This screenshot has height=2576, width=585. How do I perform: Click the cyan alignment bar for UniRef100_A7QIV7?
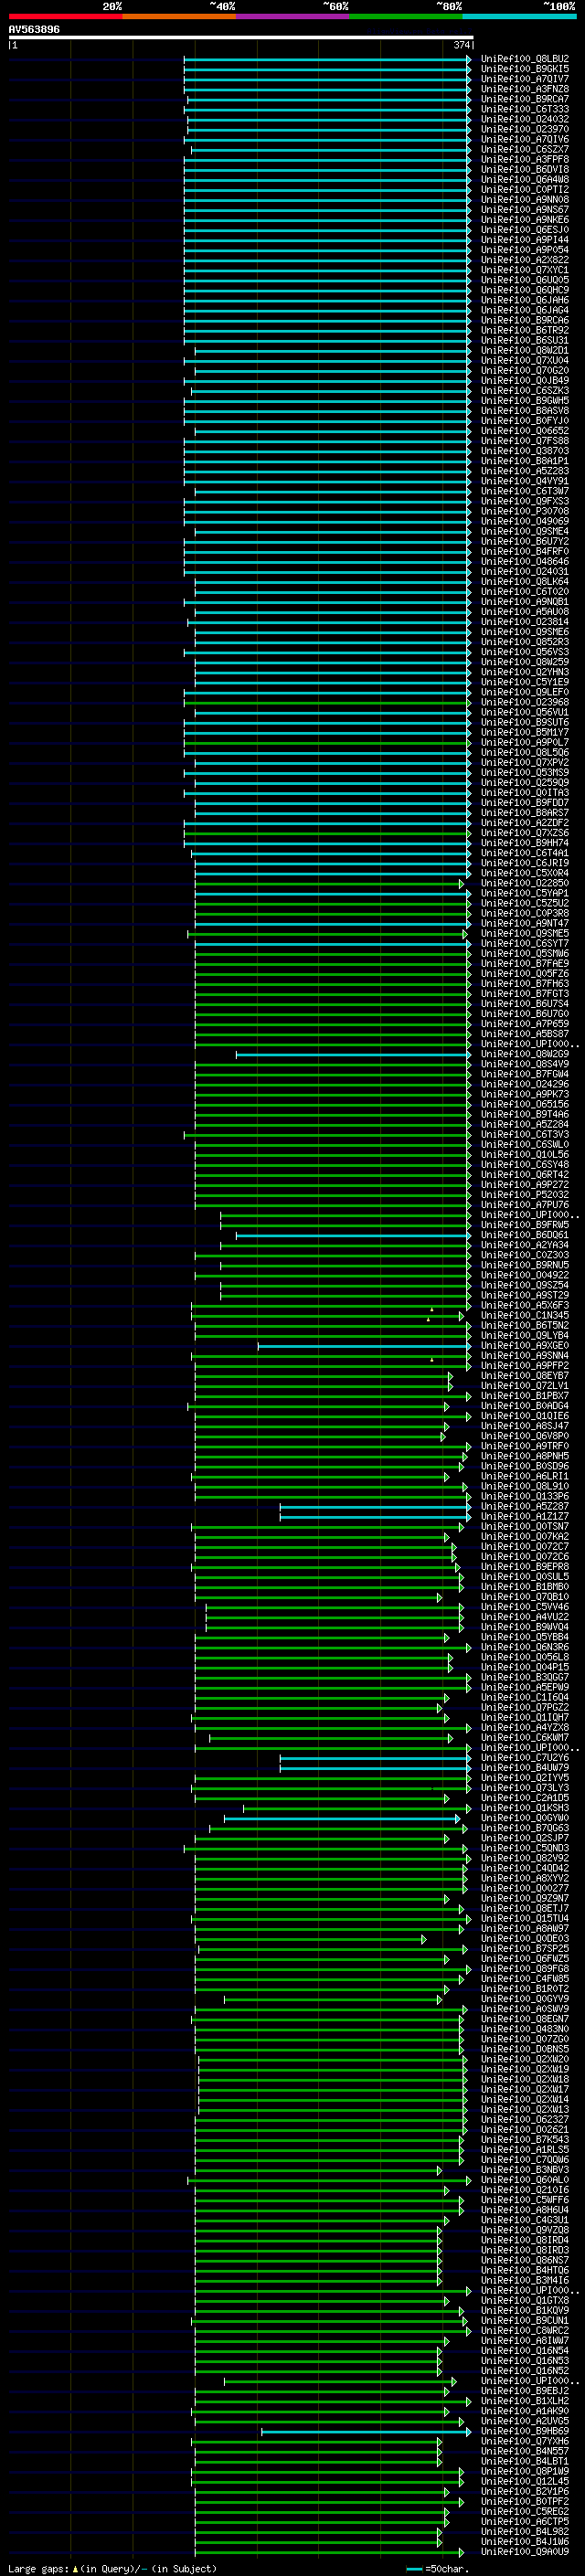[x=327, y=80]
